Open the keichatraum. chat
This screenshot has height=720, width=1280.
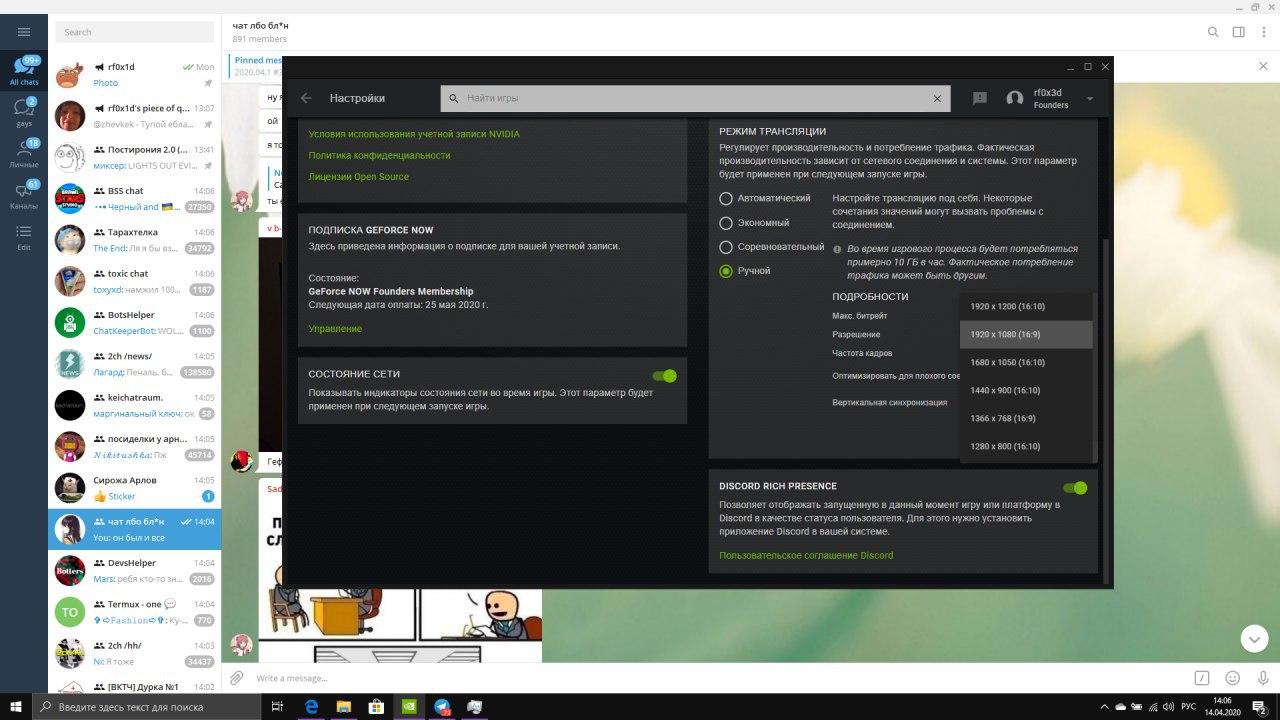[x=135, y=405]
